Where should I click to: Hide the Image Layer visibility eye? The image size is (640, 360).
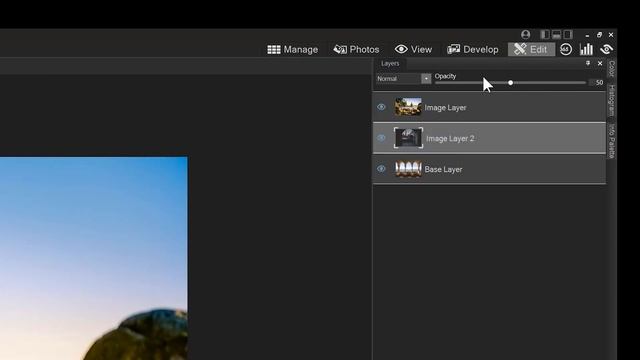pyautogui.click(x=381, y=107)
